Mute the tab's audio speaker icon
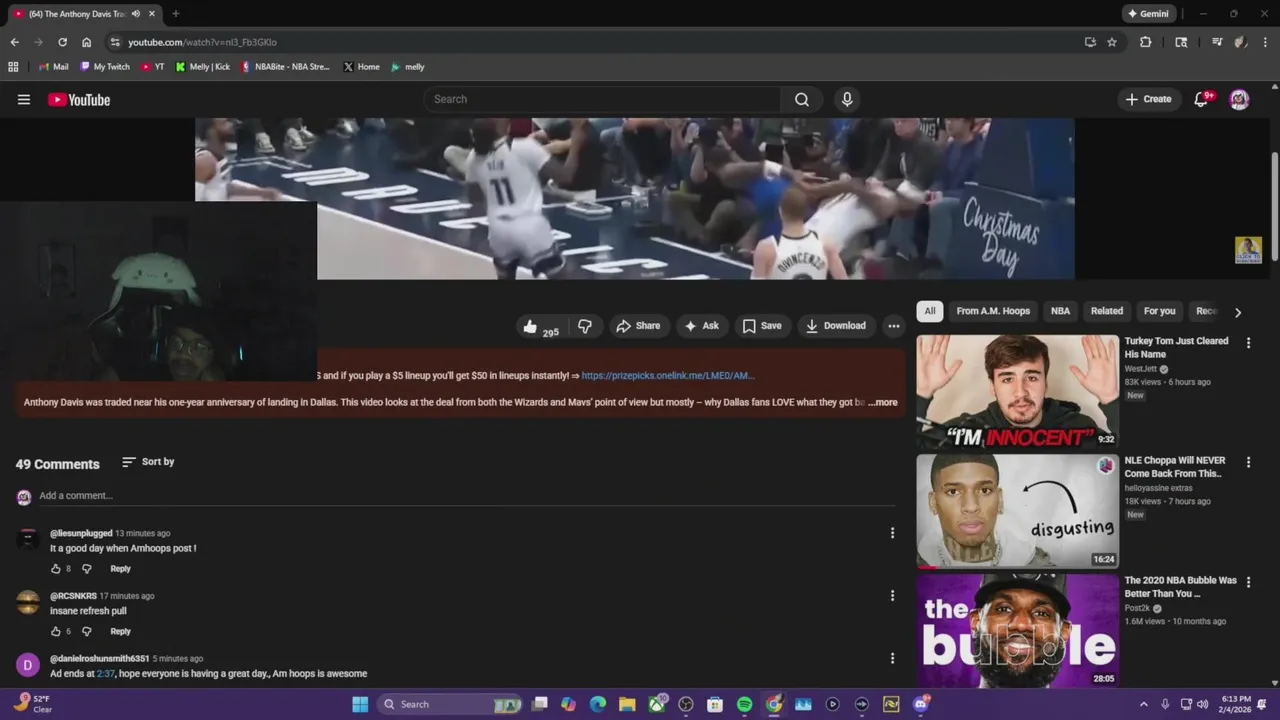 click(x=135, y=14)
